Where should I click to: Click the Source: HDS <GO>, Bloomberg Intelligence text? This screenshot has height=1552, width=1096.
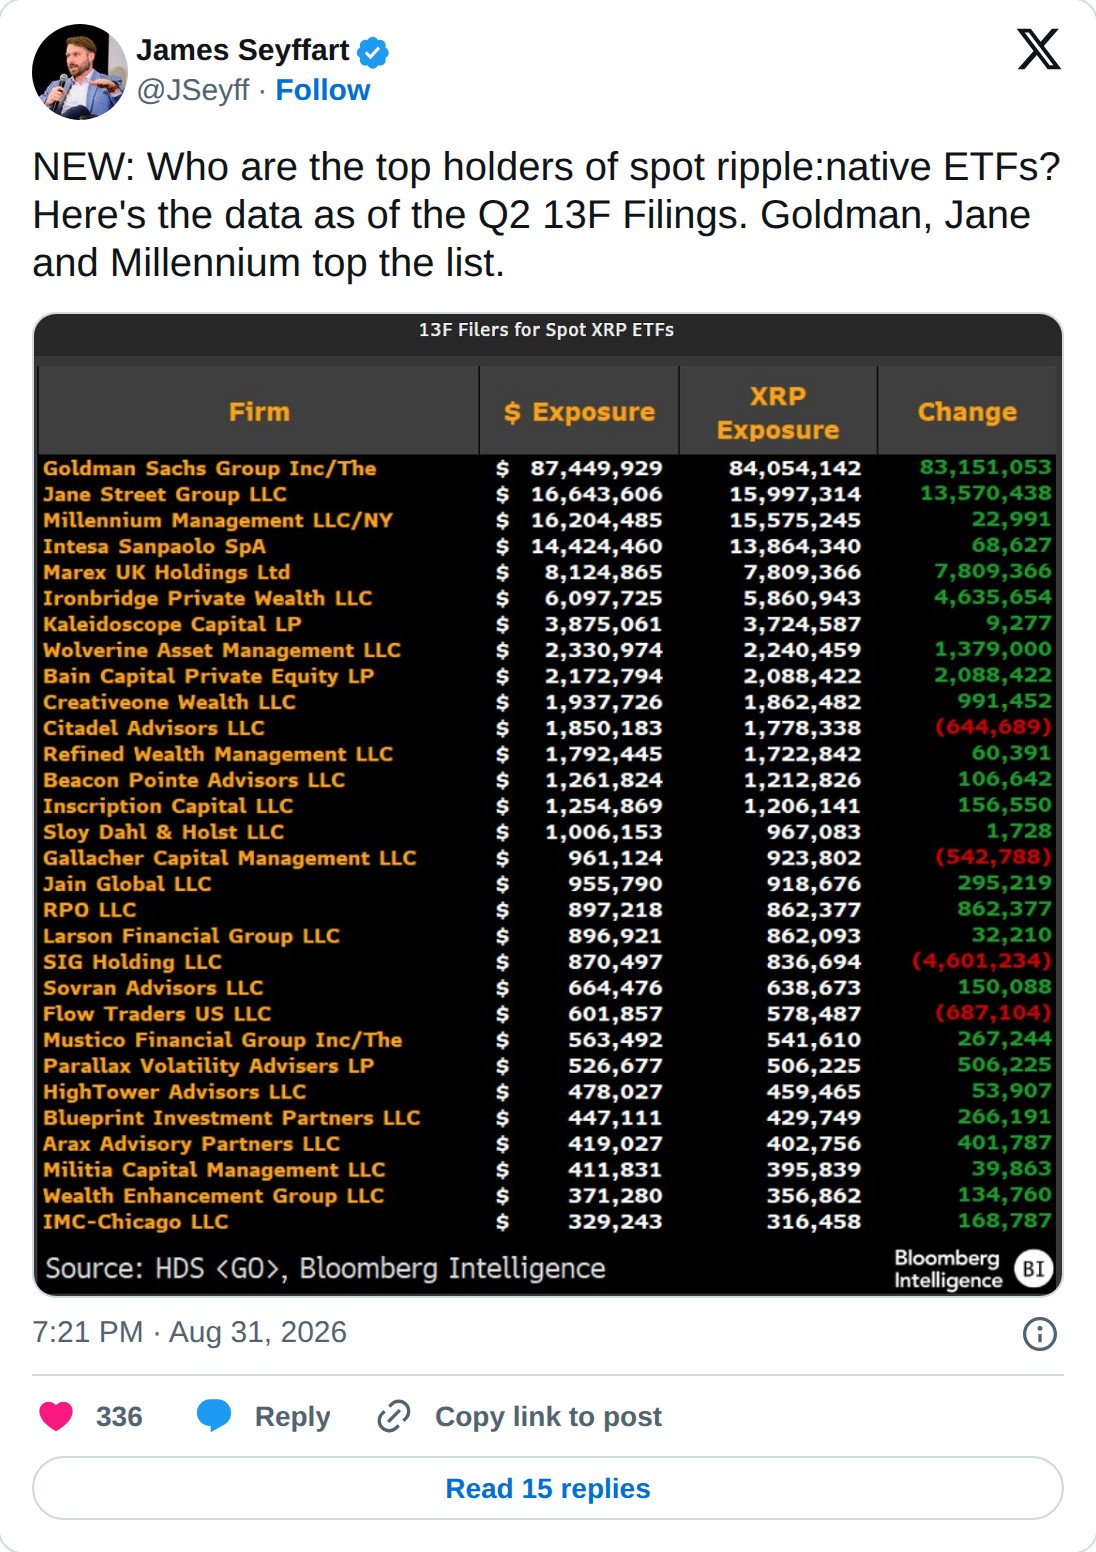point(325,1268)
